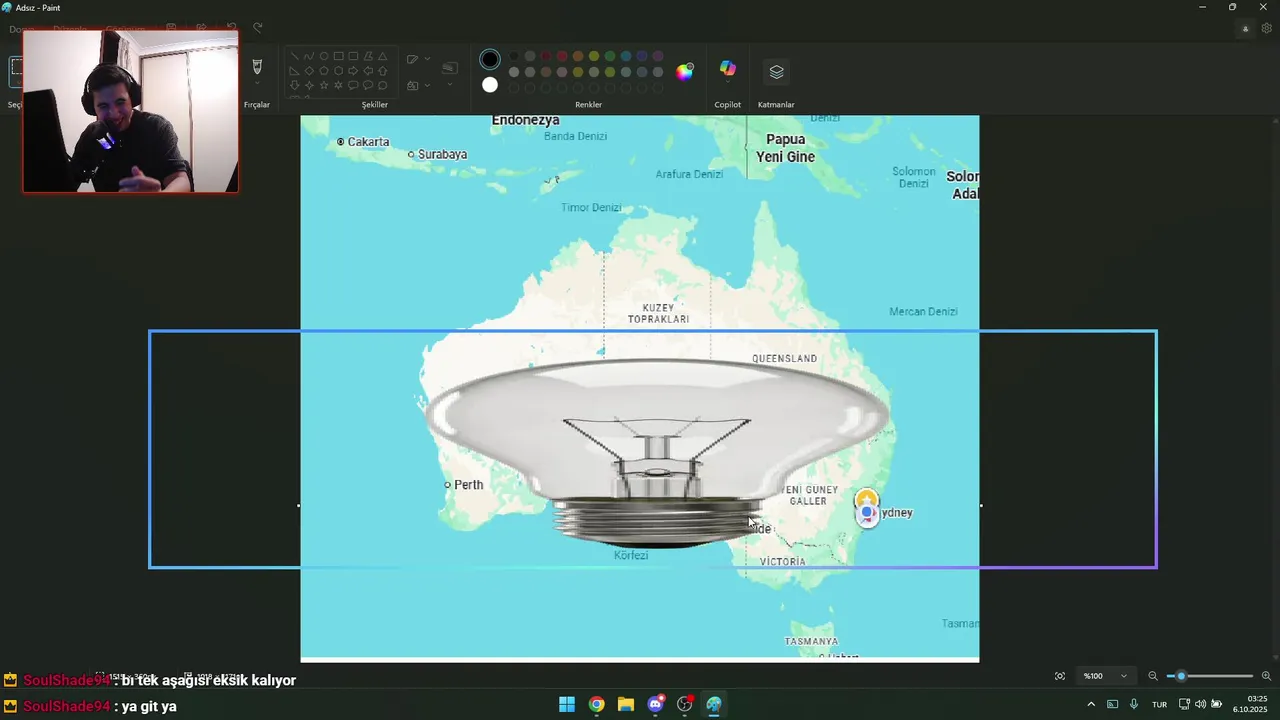
Task: Open the shape outline dropdown
Action: [427, 59]
